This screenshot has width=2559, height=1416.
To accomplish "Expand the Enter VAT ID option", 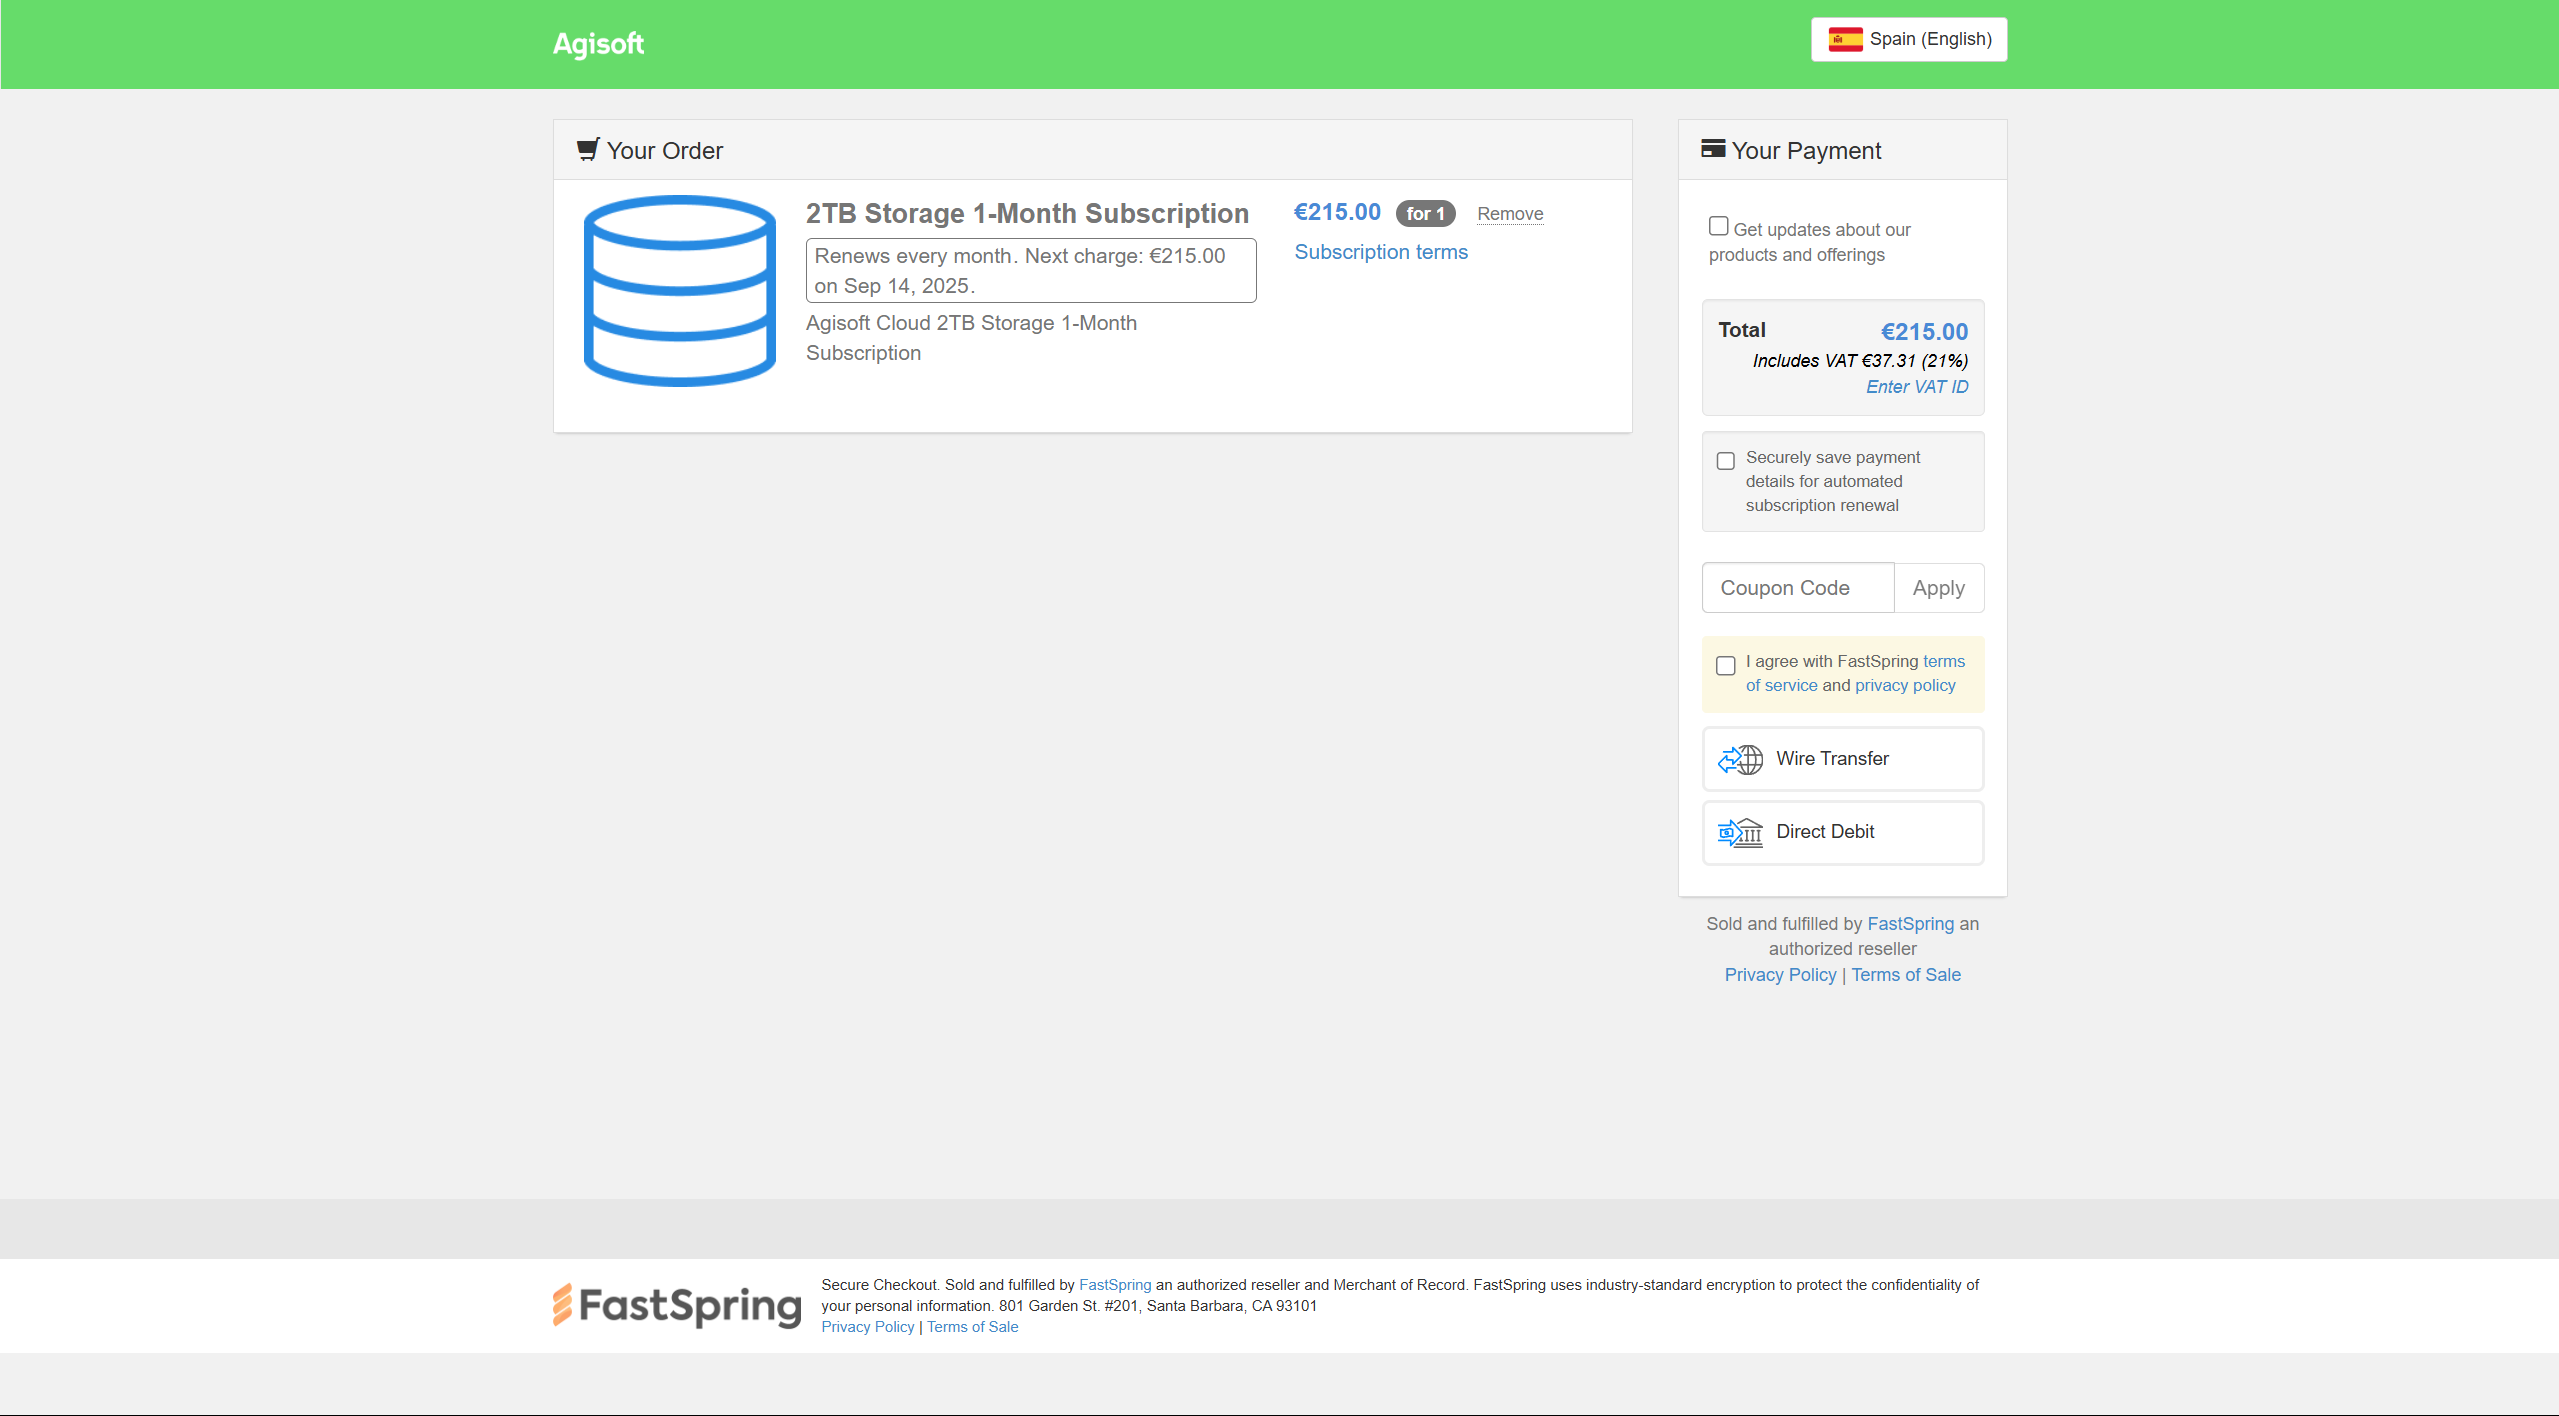I will pos(1916,387).
